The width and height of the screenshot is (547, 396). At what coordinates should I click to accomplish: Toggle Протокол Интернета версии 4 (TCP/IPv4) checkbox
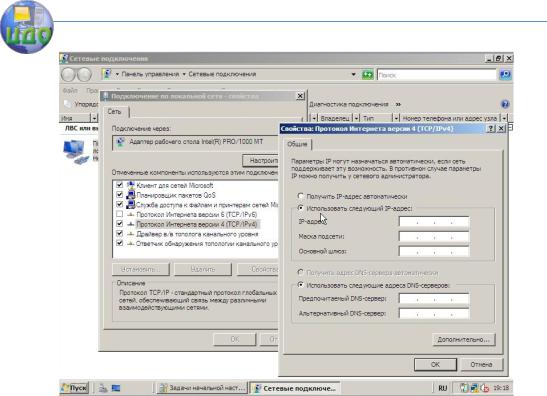coord(120,224)
